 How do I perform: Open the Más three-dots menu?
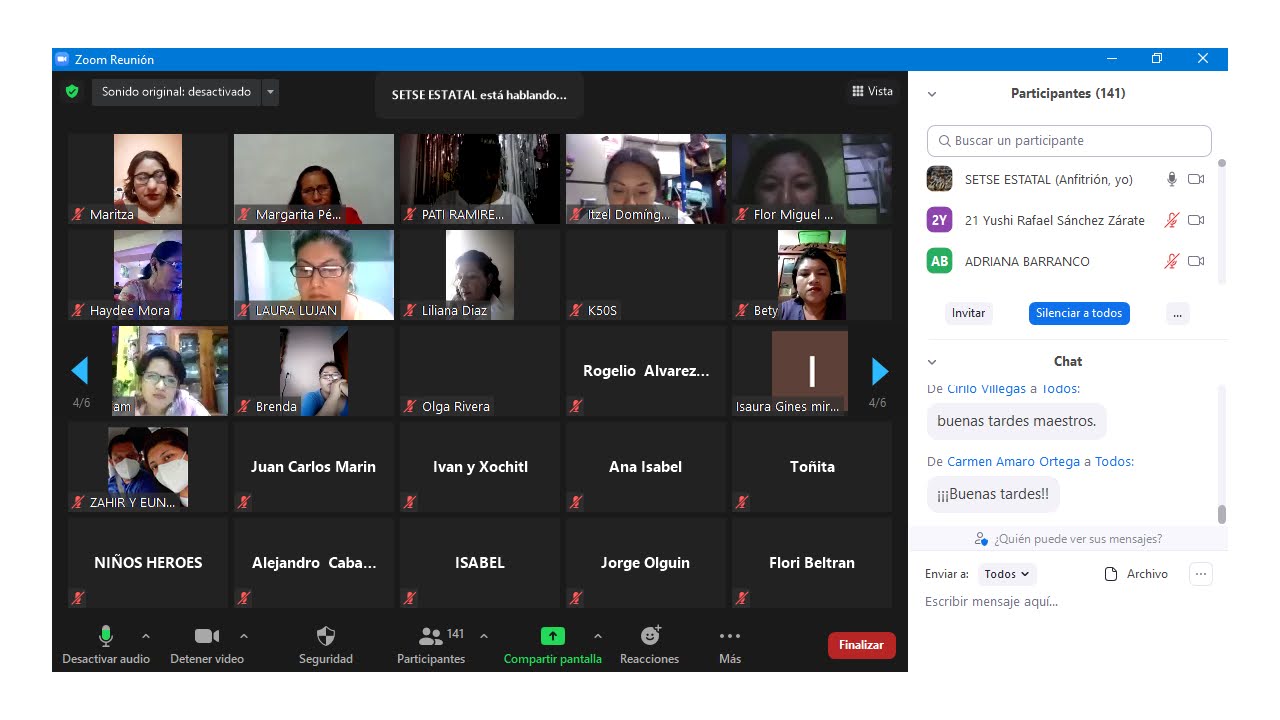(730, 636)
